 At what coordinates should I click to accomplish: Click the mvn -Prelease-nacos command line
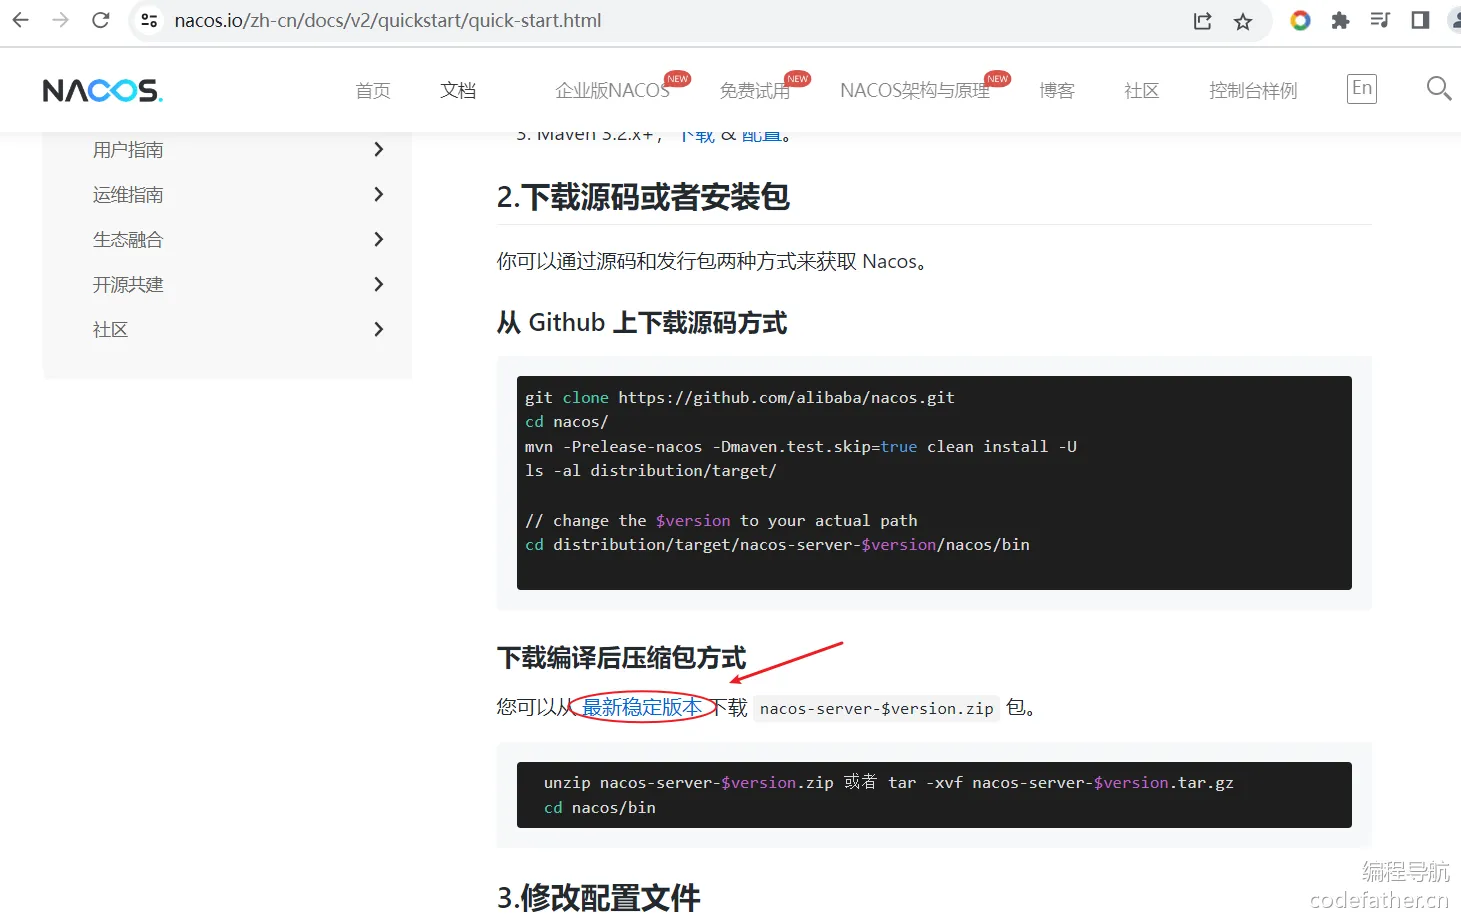pyautogui.click(x=801, y=447)
